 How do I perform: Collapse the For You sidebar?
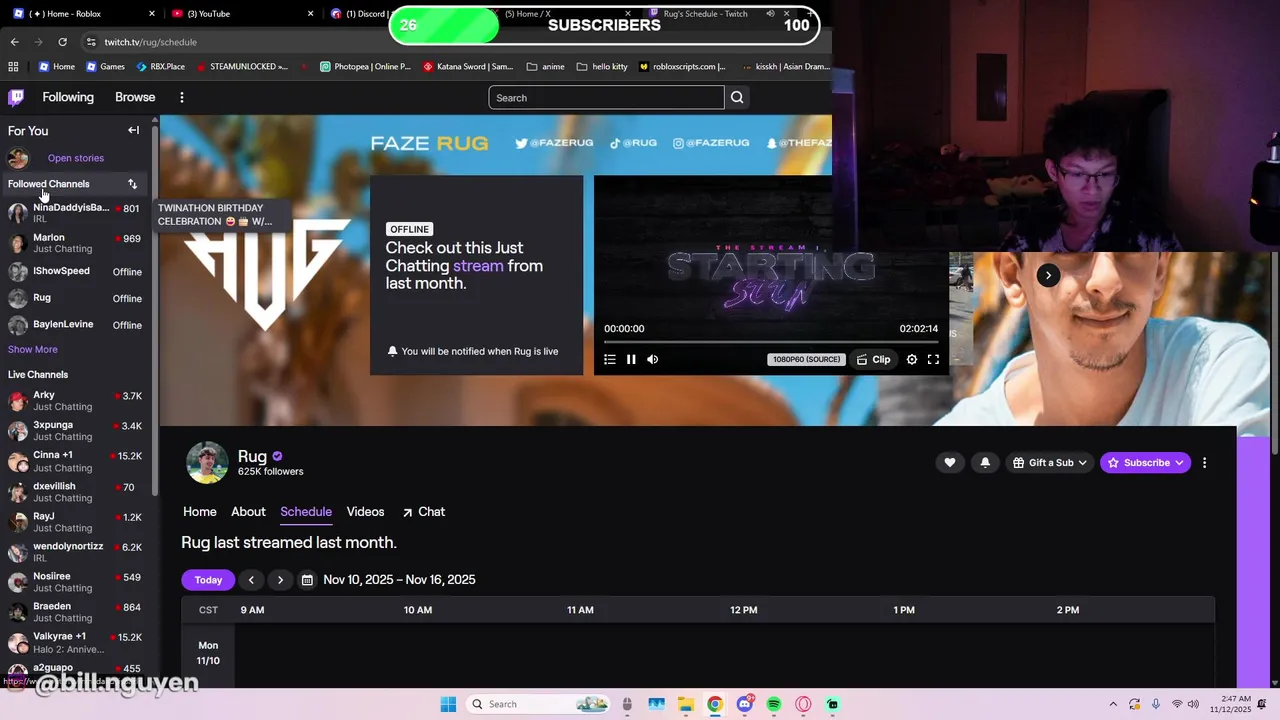point(133,130)
